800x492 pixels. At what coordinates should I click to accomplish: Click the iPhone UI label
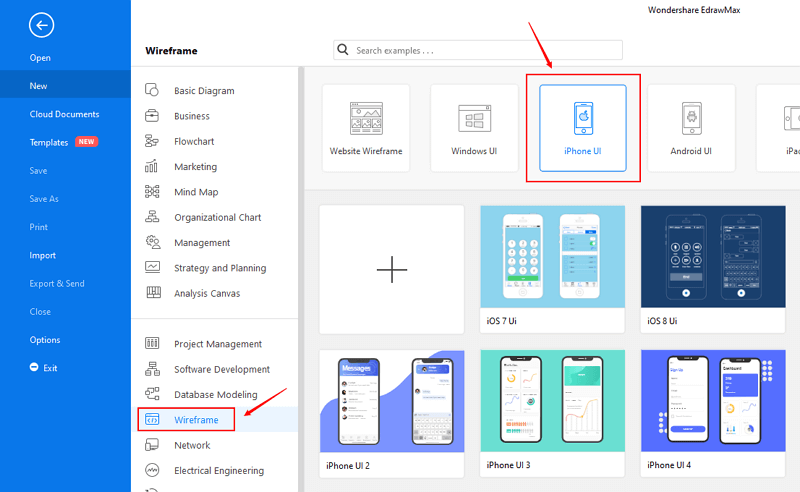pyautogui.click(x=583, y=151)
